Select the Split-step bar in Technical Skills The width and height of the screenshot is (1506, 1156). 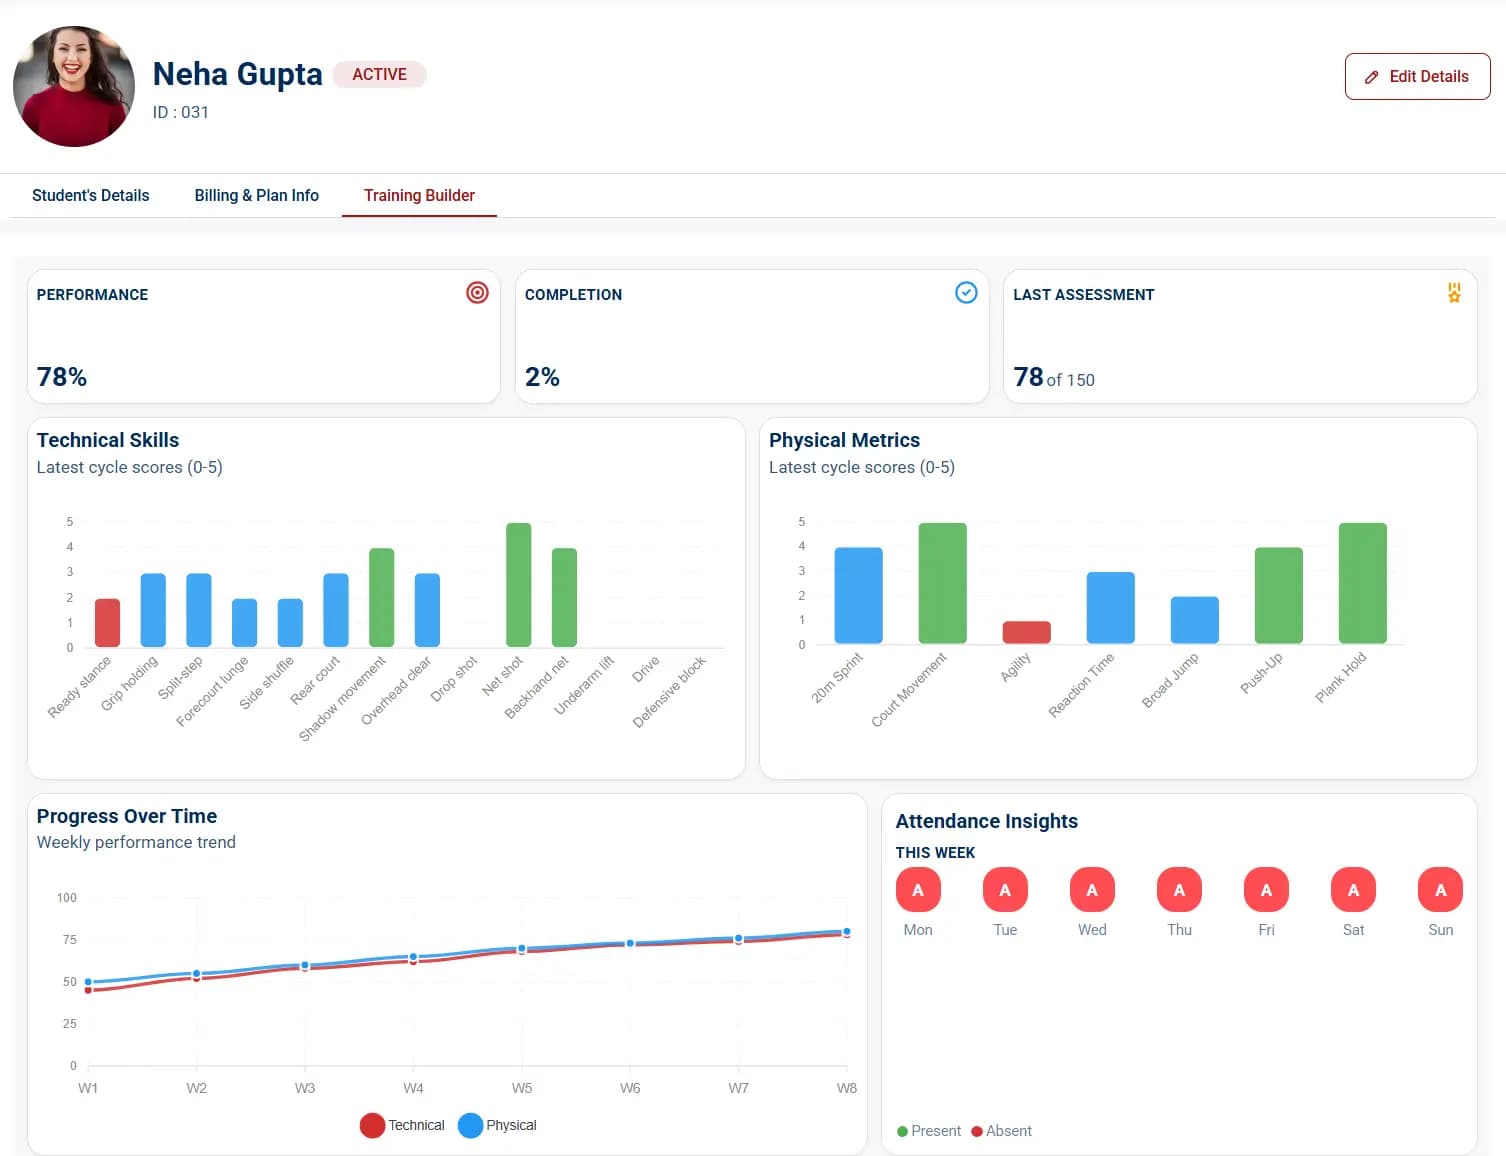(199, 610)
